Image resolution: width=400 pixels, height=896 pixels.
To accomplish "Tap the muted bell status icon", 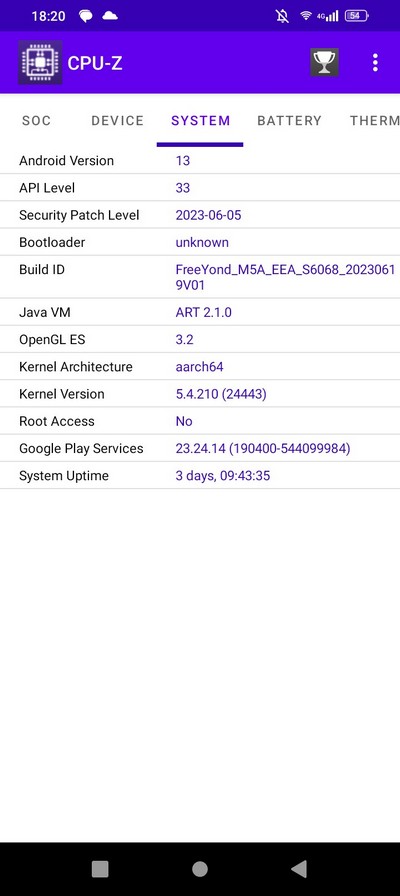I will 282,16.
